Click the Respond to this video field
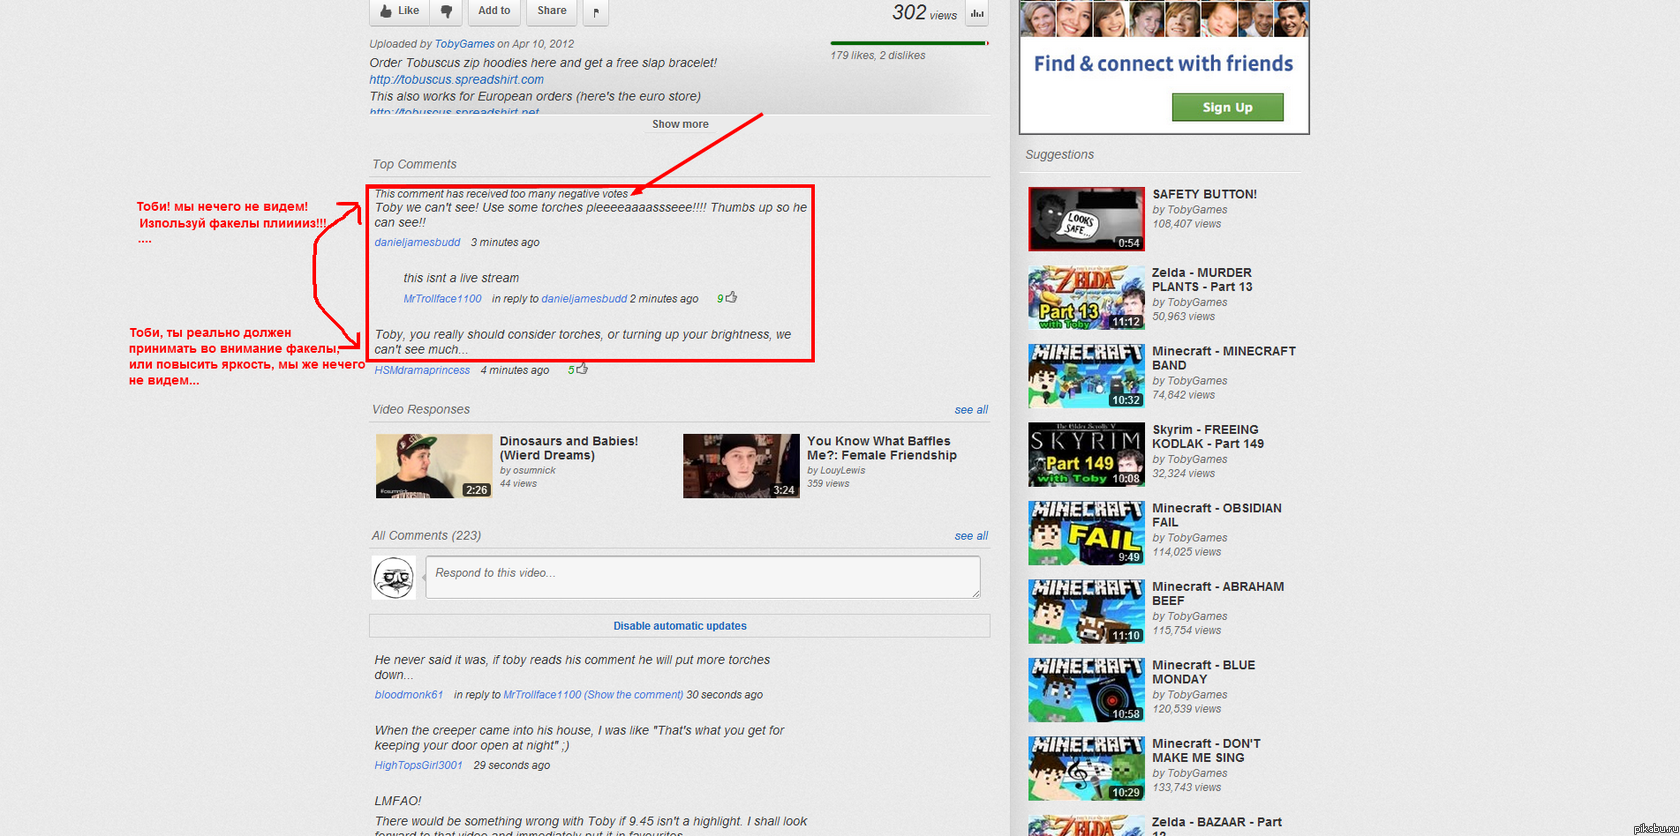 pyautogui.click(x=702, y=577)
